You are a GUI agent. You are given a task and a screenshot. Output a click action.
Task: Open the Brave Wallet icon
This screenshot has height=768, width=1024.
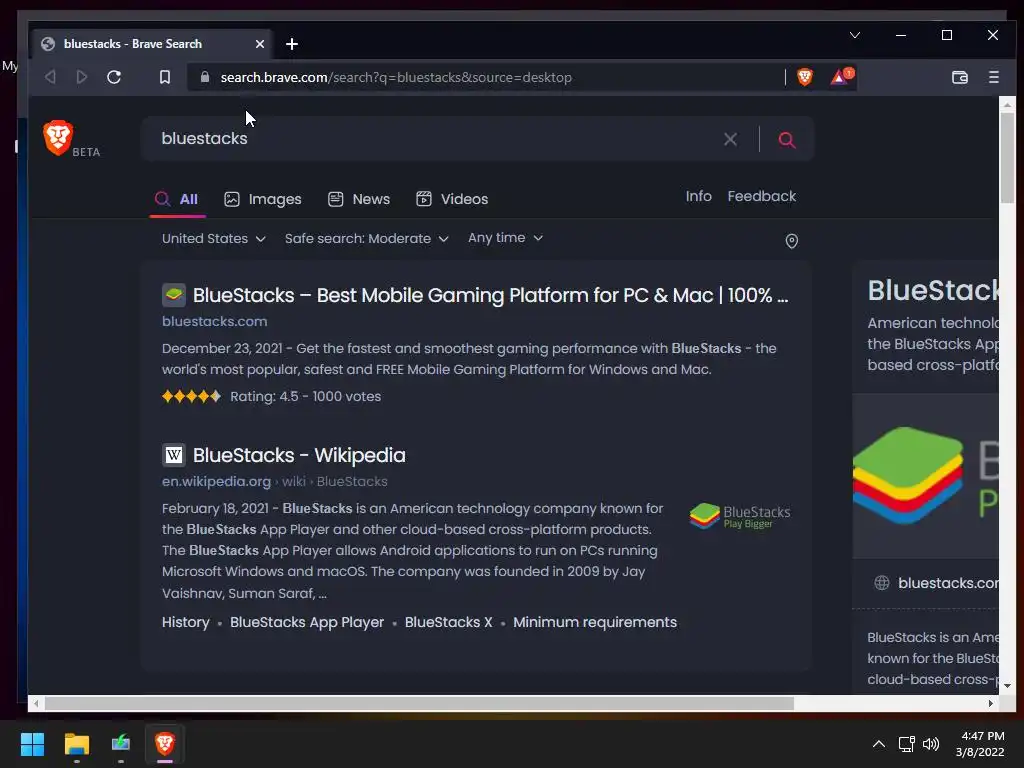pyautogui.click(x=959, y=77)
